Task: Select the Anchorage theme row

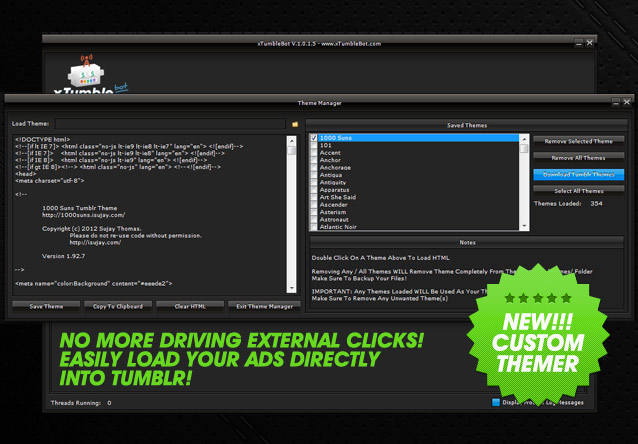Action: pos(414,167)
